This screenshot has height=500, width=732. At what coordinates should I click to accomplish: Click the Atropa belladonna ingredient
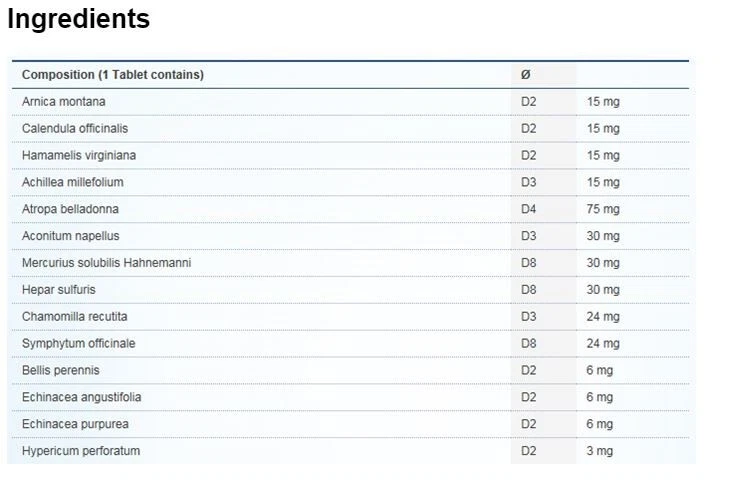[70, 210]
